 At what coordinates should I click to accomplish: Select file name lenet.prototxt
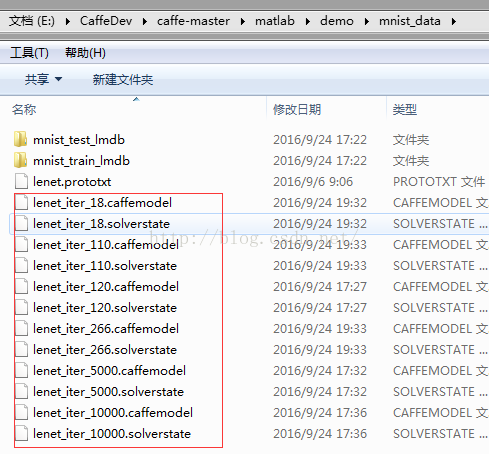72,182
